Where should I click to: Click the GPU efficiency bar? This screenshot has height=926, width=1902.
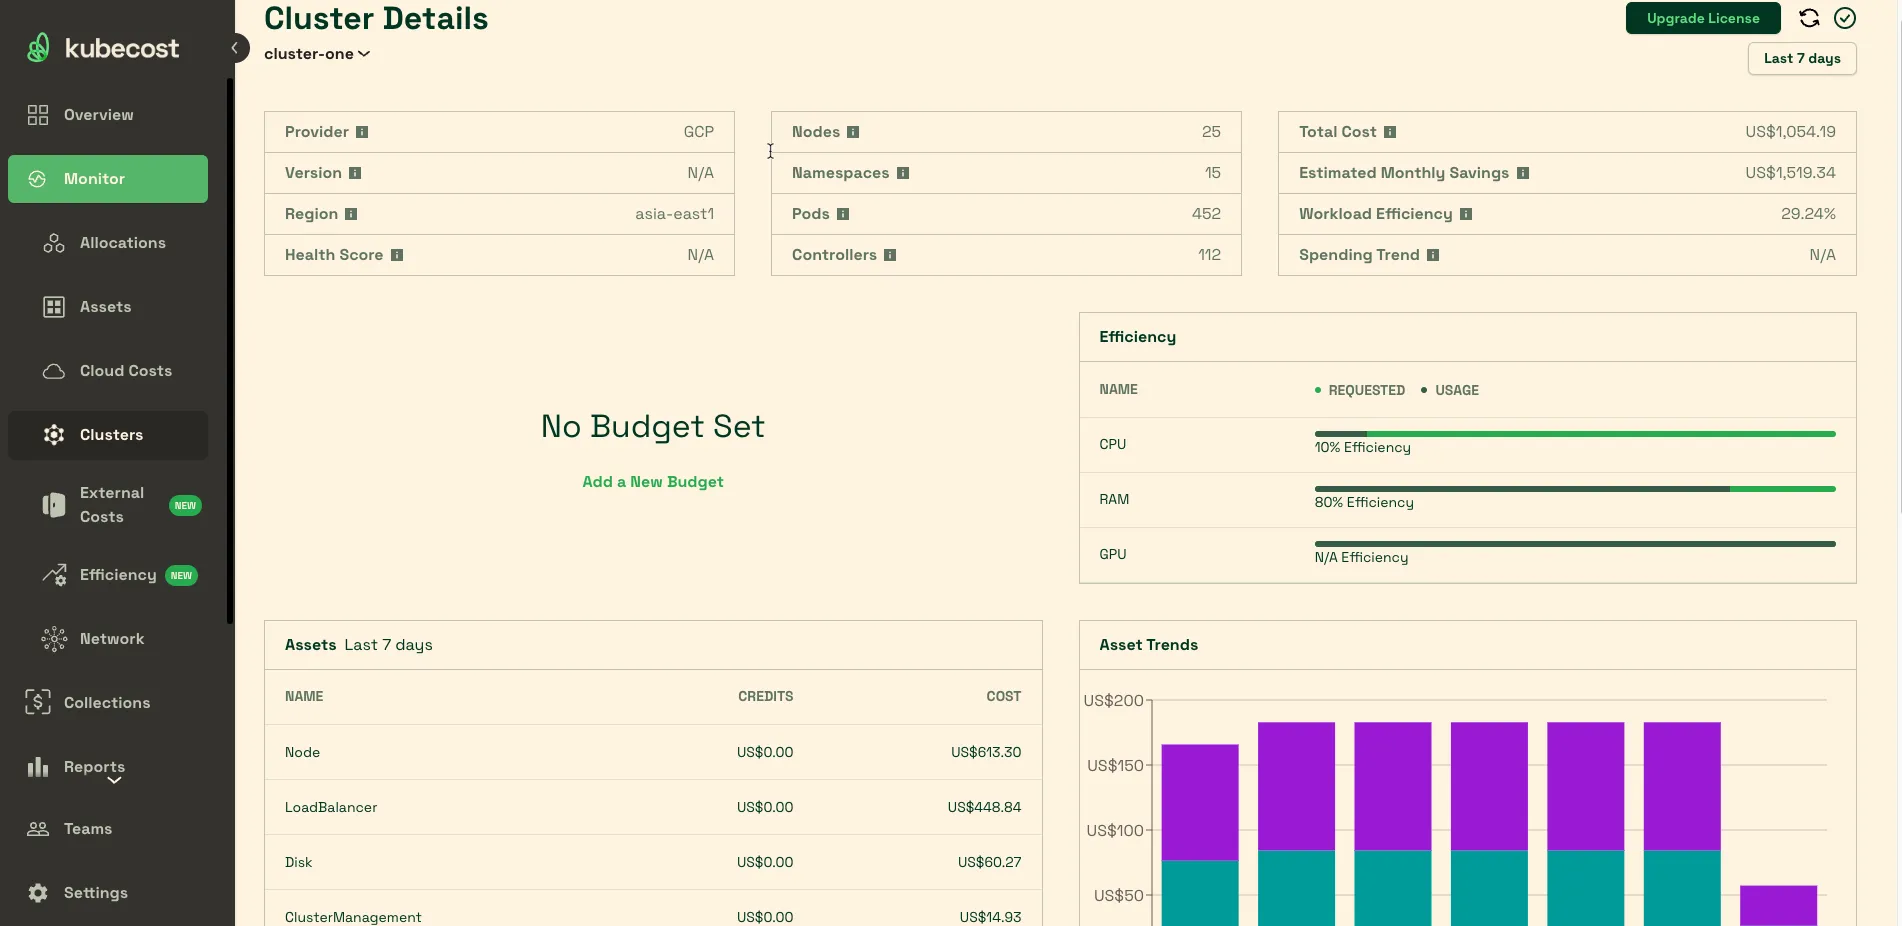1575,544
